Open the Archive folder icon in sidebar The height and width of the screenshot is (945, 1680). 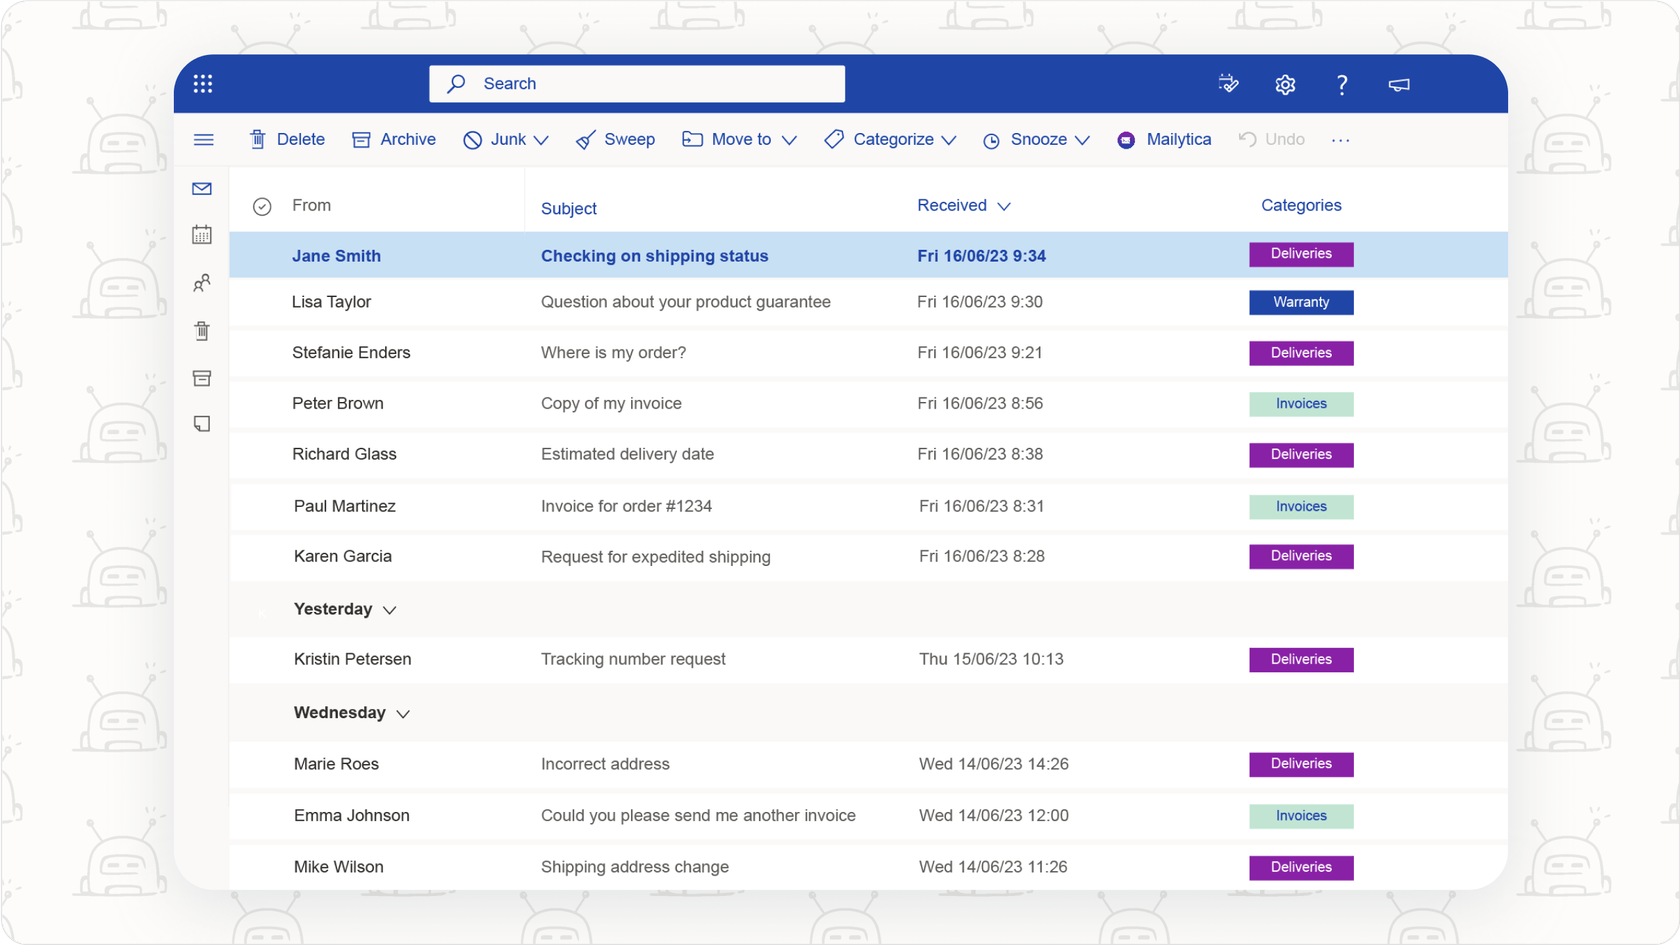point(202,378)
